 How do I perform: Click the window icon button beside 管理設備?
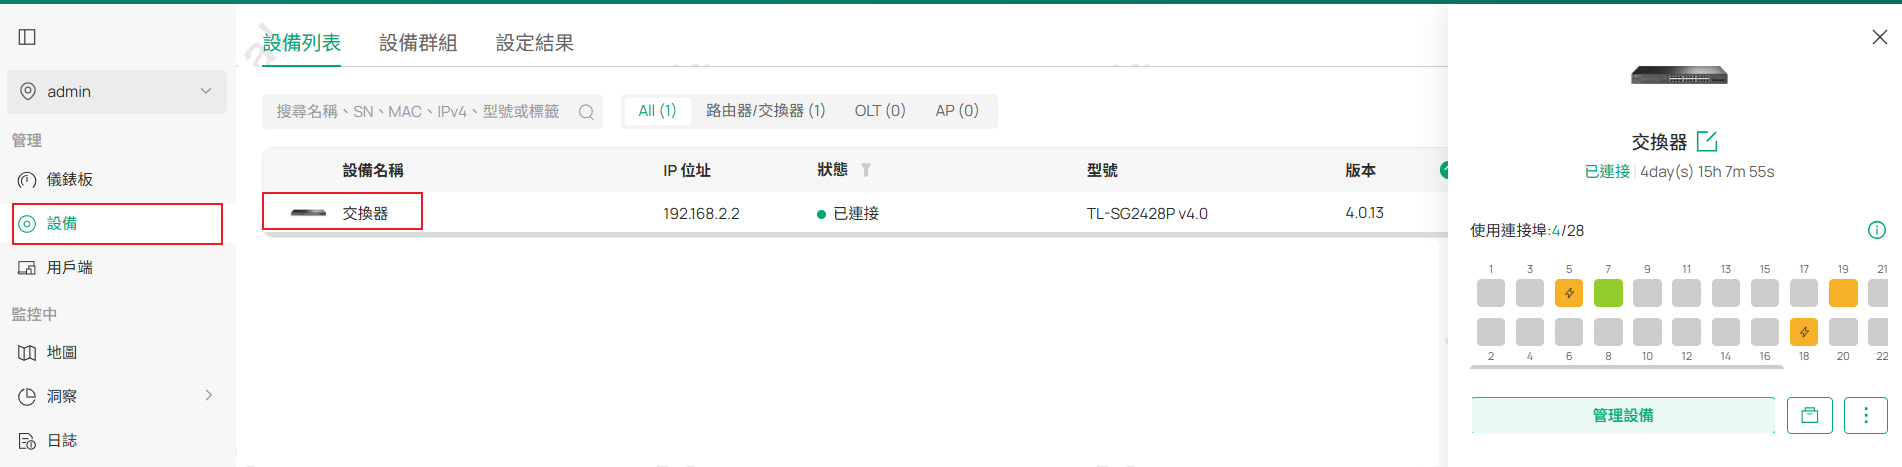[x=1810, y=415]
